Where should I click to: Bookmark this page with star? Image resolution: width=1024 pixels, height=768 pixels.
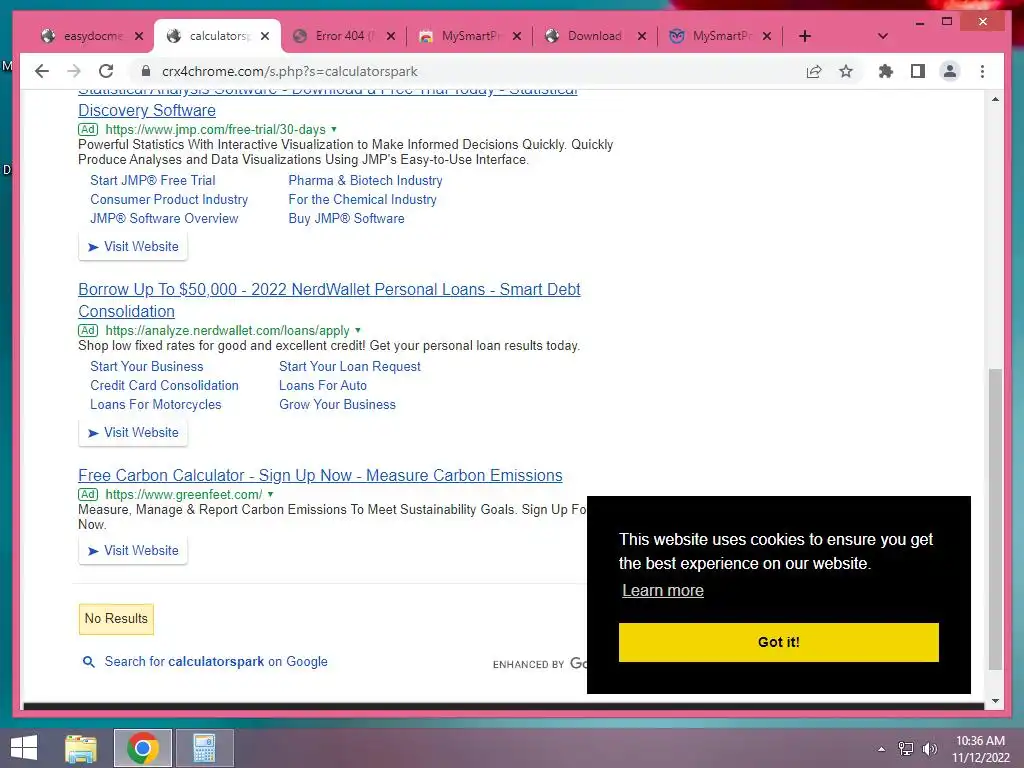pos(846,71)
